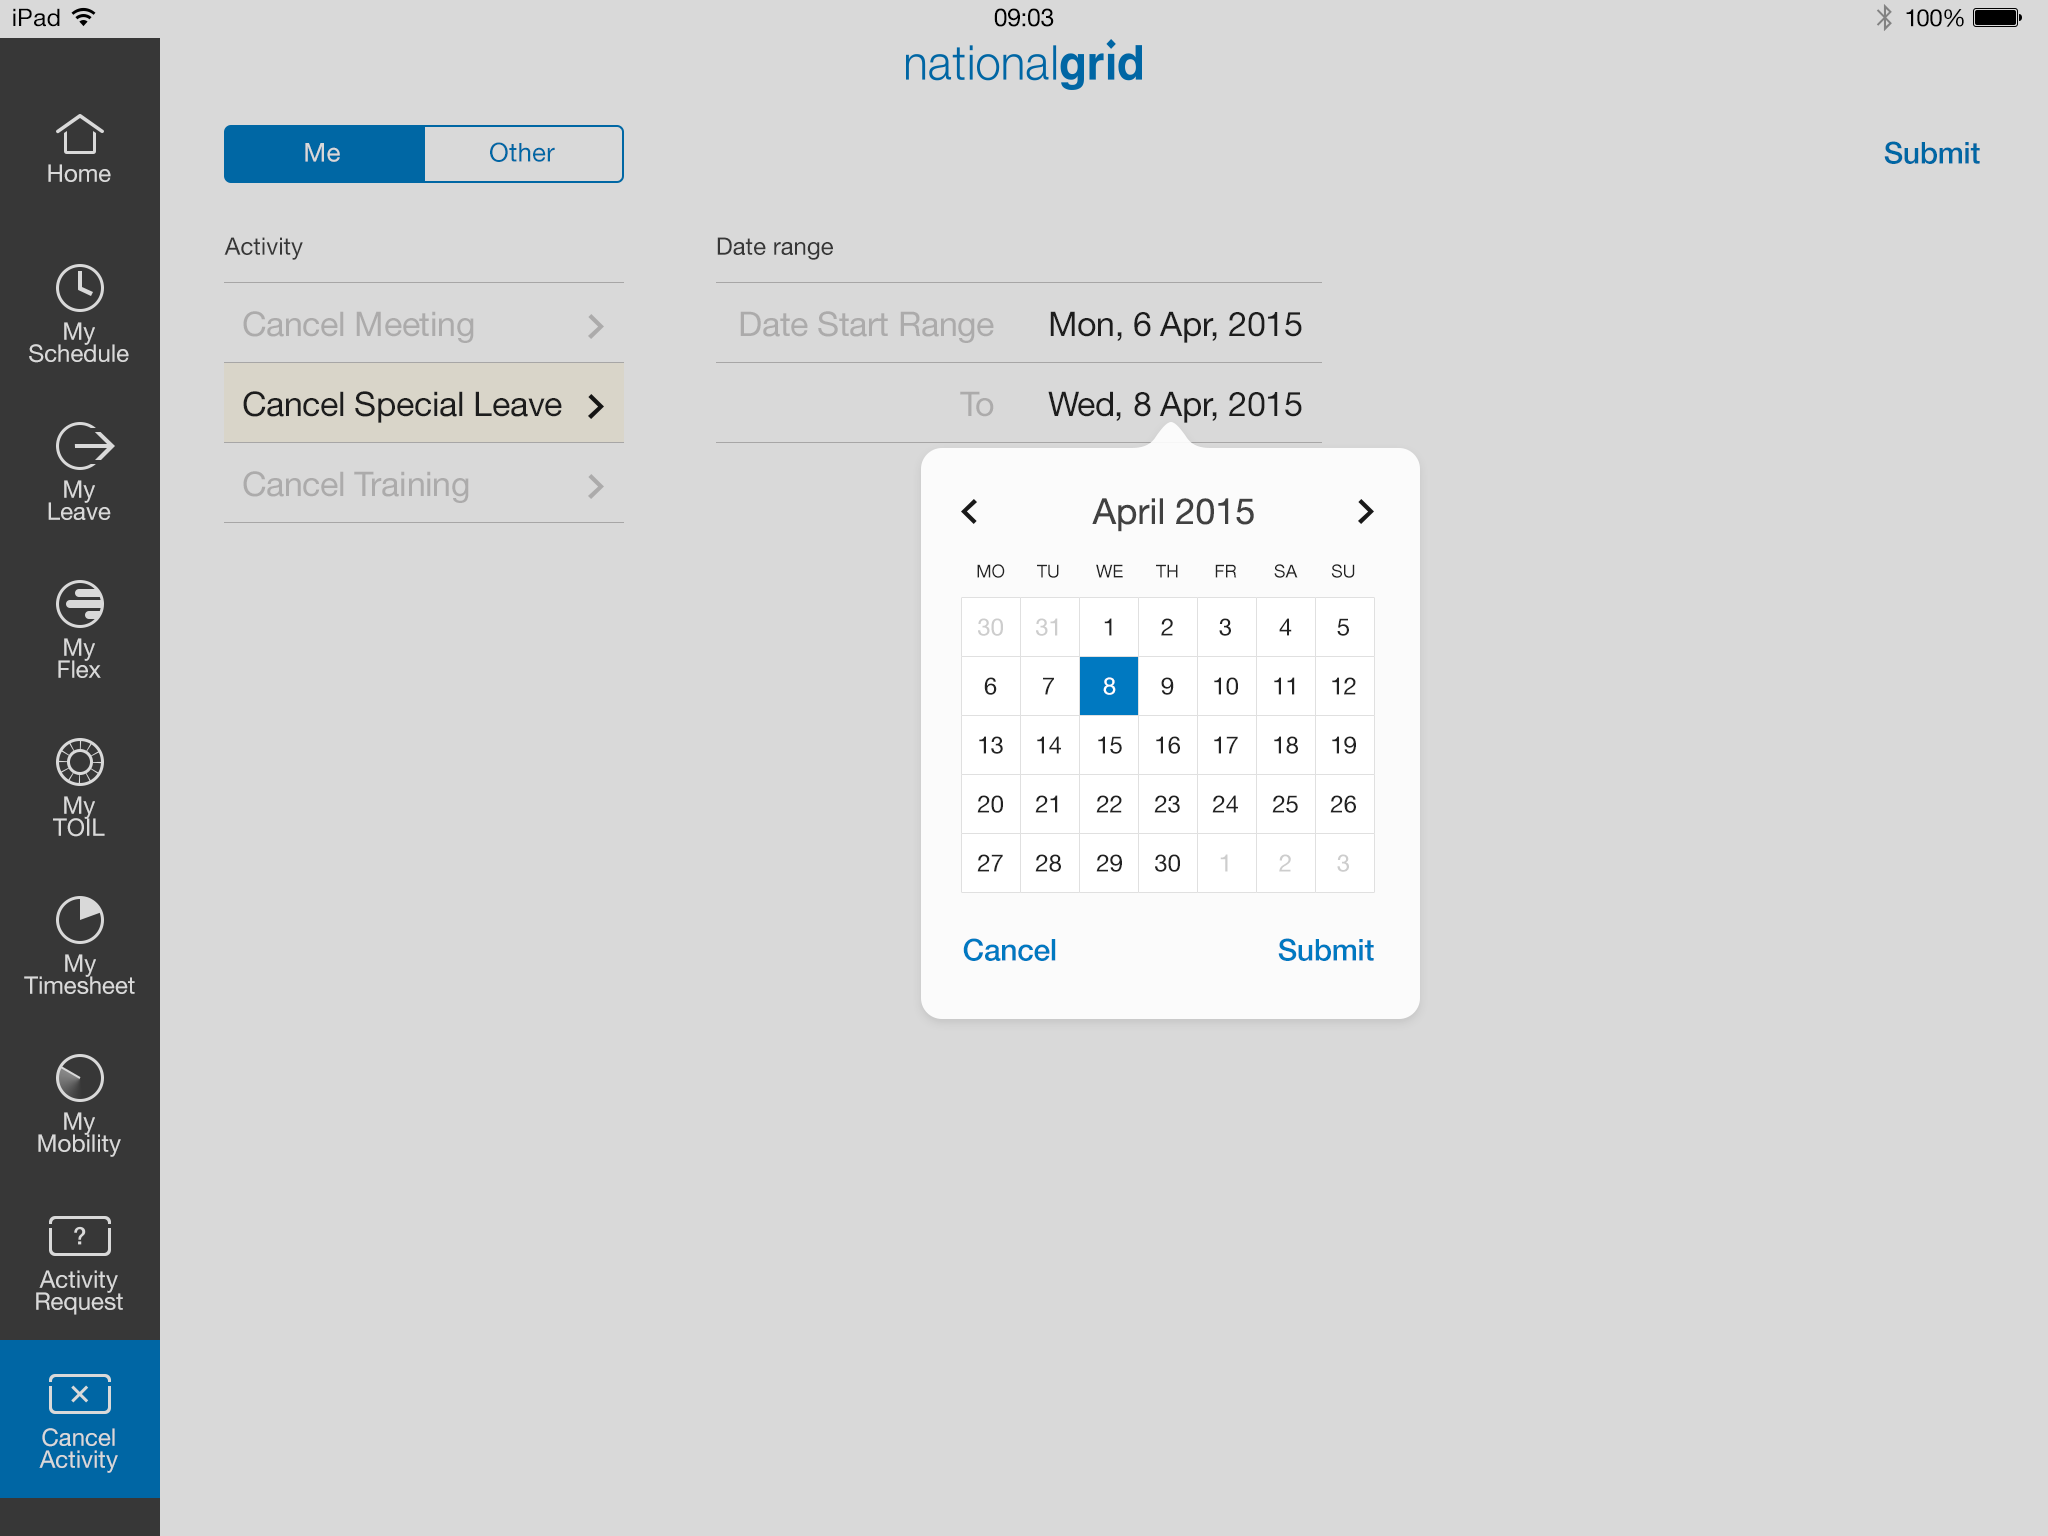Viewport: 2048px width, 1536px height.
Task: Open My Schedule clock icon
Action: pyautogui.click(x=79, y=313)
